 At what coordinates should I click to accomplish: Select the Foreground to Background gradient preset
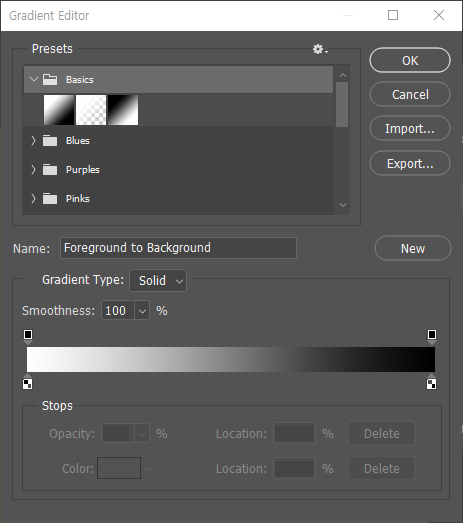[x=59, y=110]
